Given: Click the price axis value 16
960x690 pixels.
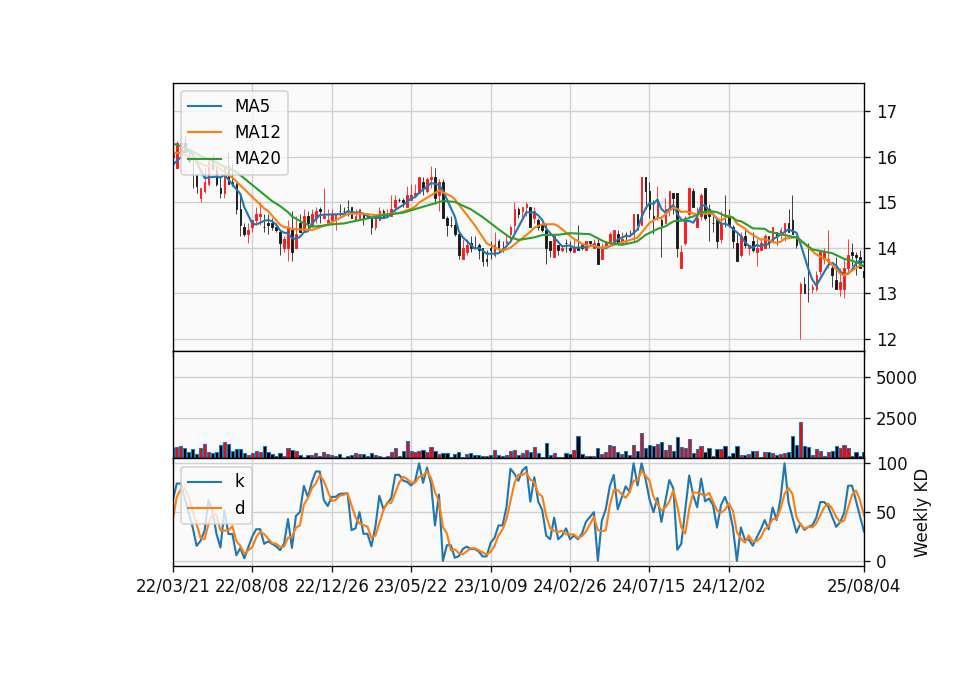Looking at the screenshot, I should [x=887, y=158].
